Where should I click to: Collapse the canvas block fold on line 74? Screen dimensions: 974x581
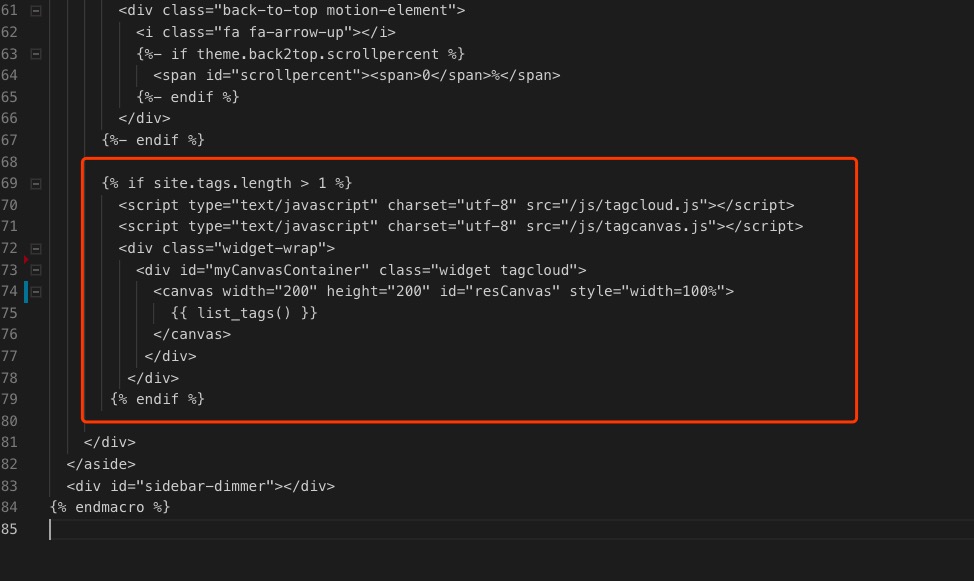[x=36, y=292]
